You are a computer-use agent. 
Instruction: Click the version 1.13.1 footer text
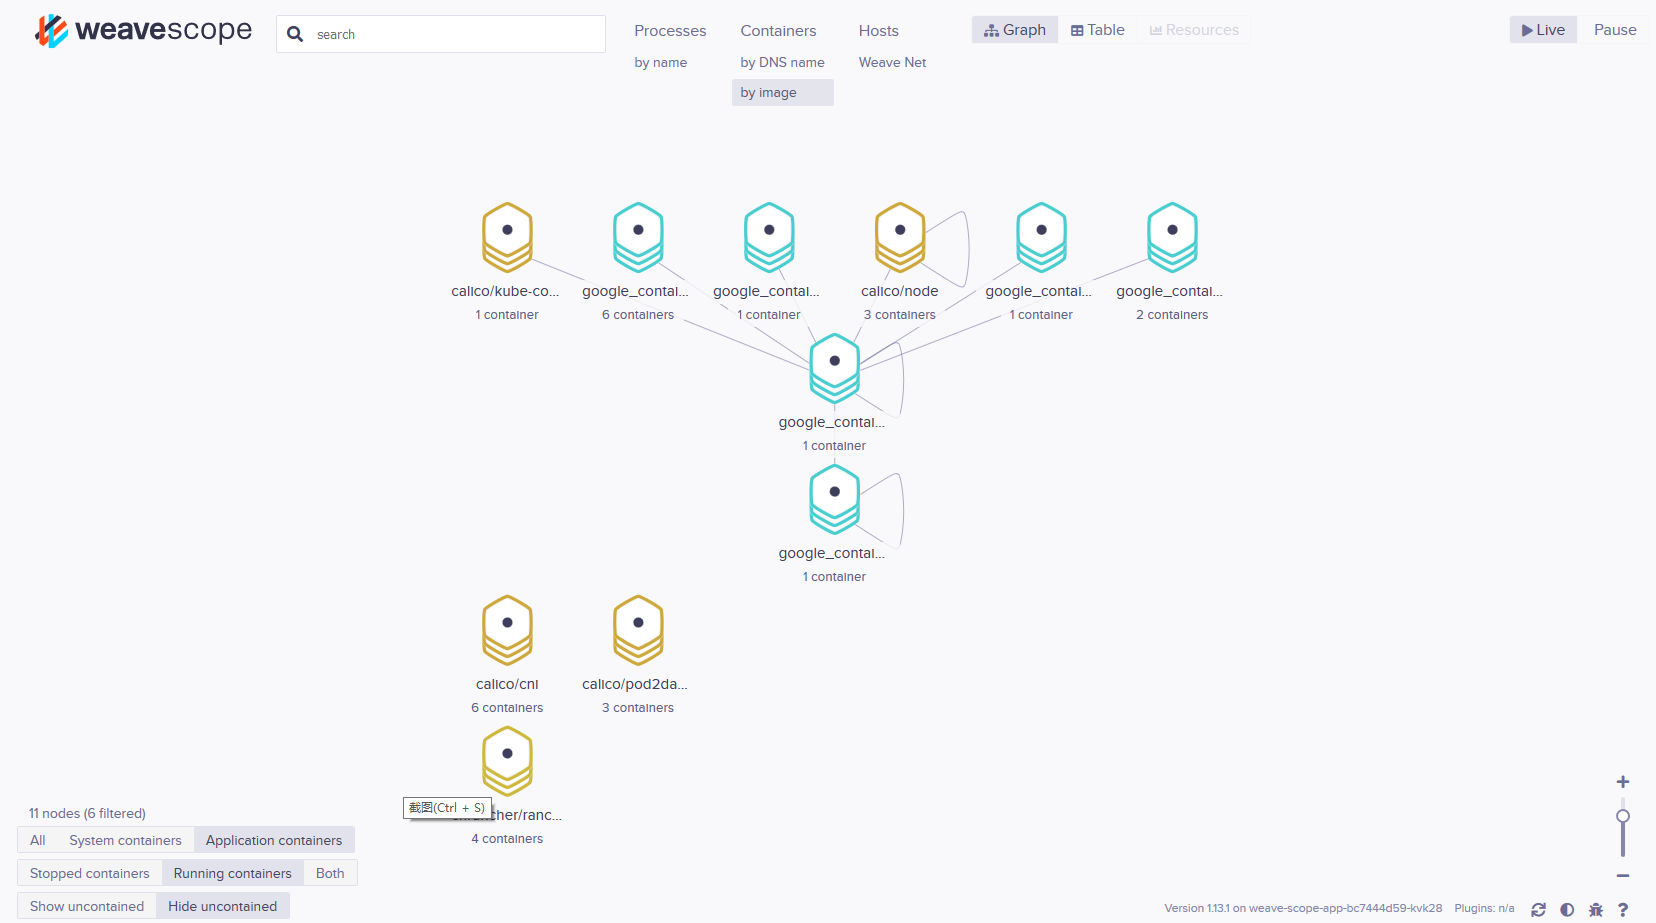point(1303,908)
